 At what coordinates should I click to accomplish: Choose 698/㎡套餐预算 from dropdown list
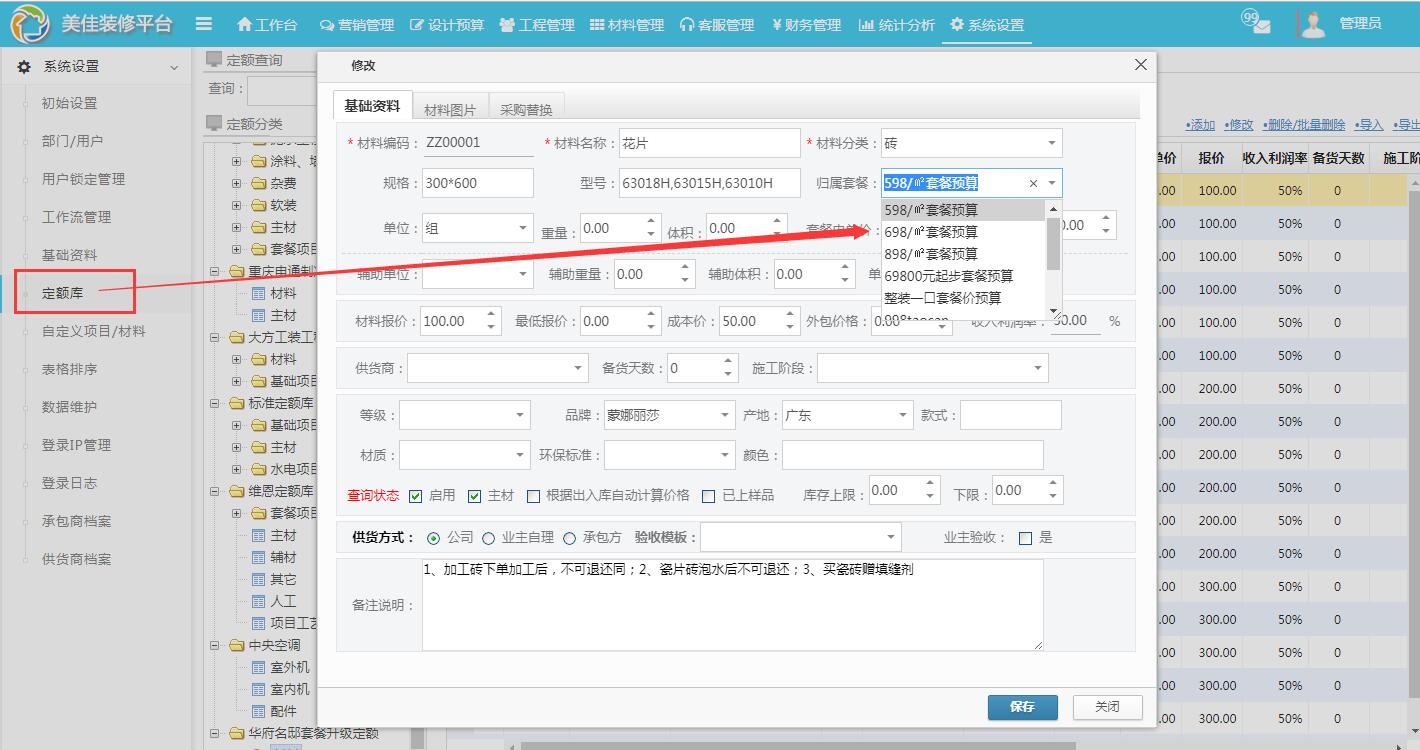(931, 232)
